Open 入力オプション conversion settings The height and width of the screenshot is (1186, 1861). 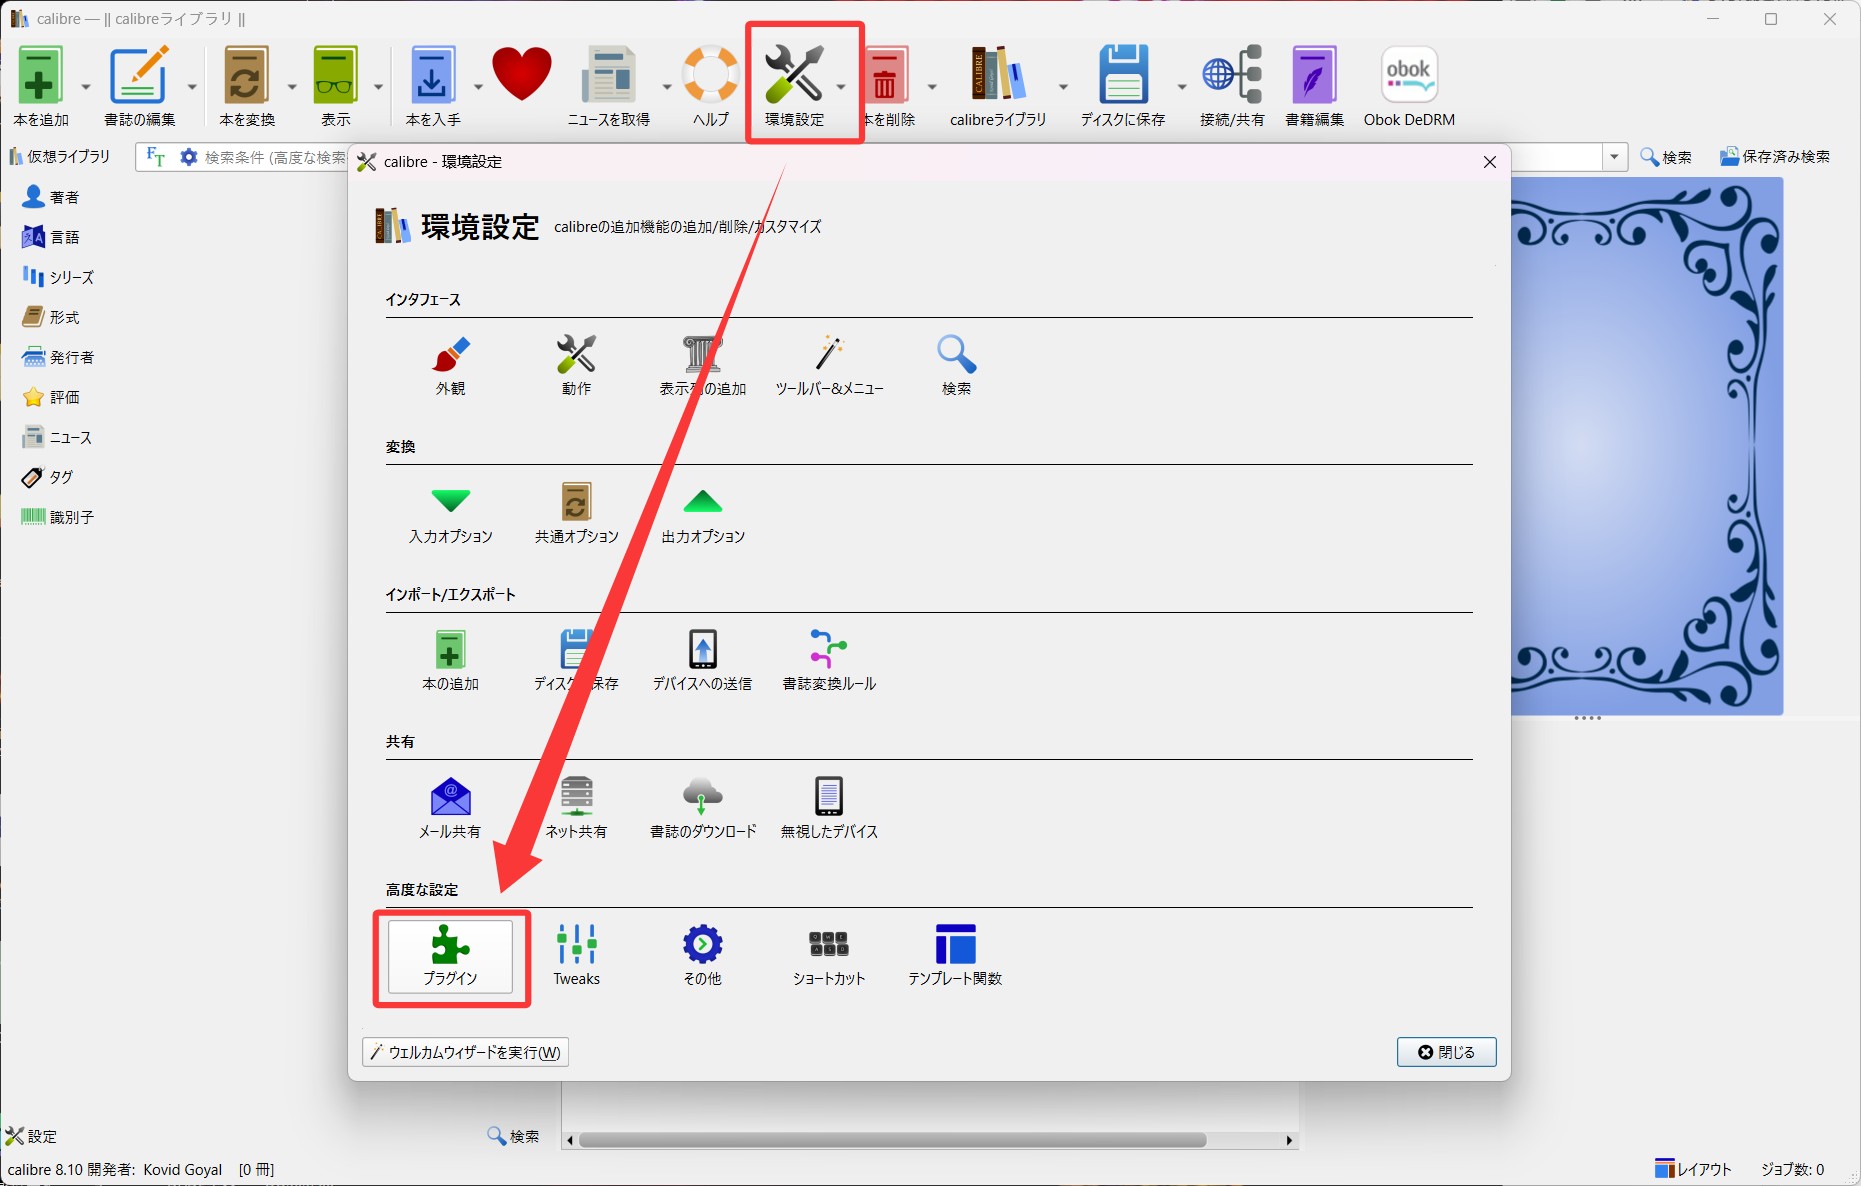(450, 514)
